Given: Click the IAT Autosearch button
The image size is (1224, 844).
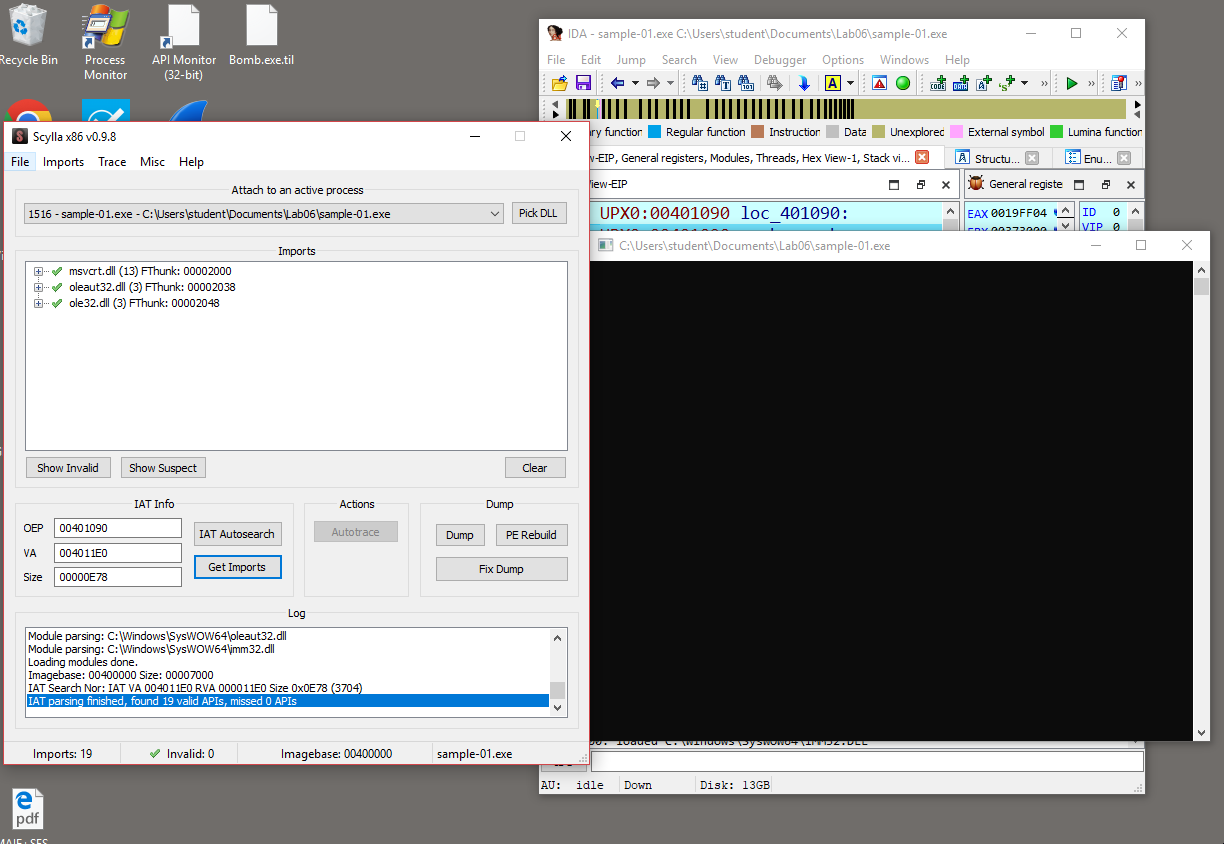Looking at the screenshot, I should (237, 534).
